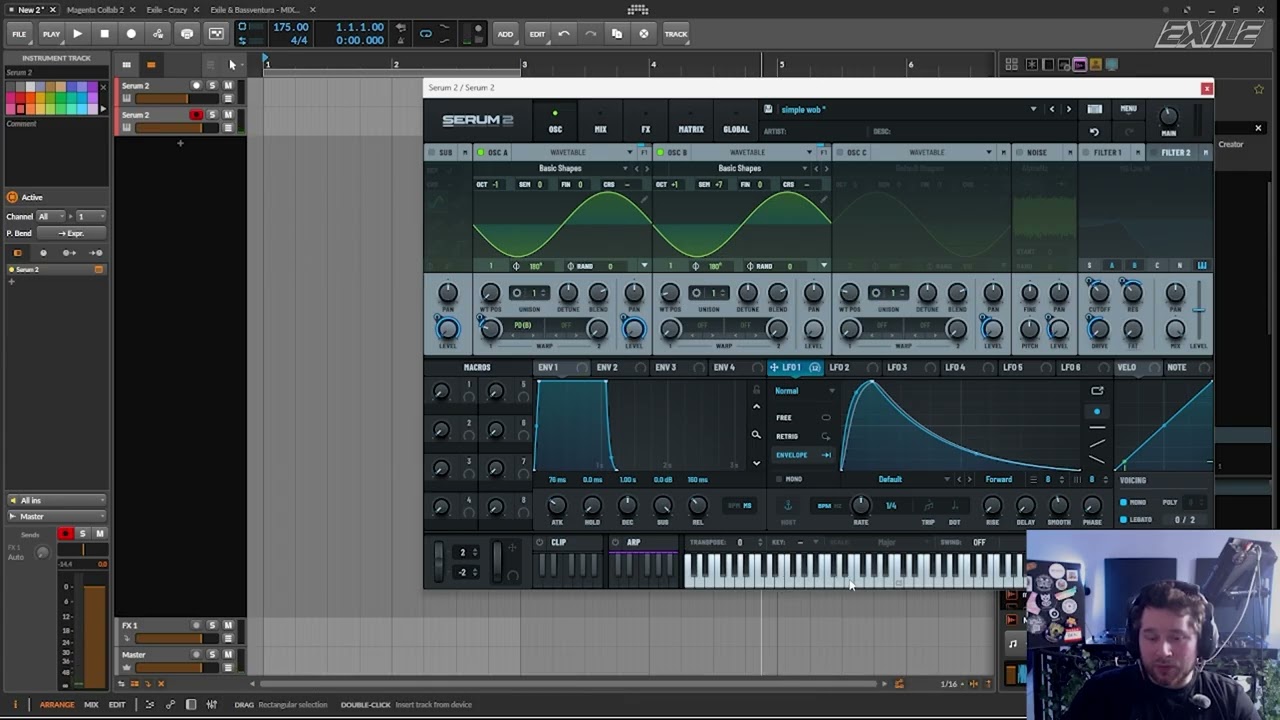The image size is (1280, 720).
Task: Go to the previous Serum preset
Action: click(1052, 109)
